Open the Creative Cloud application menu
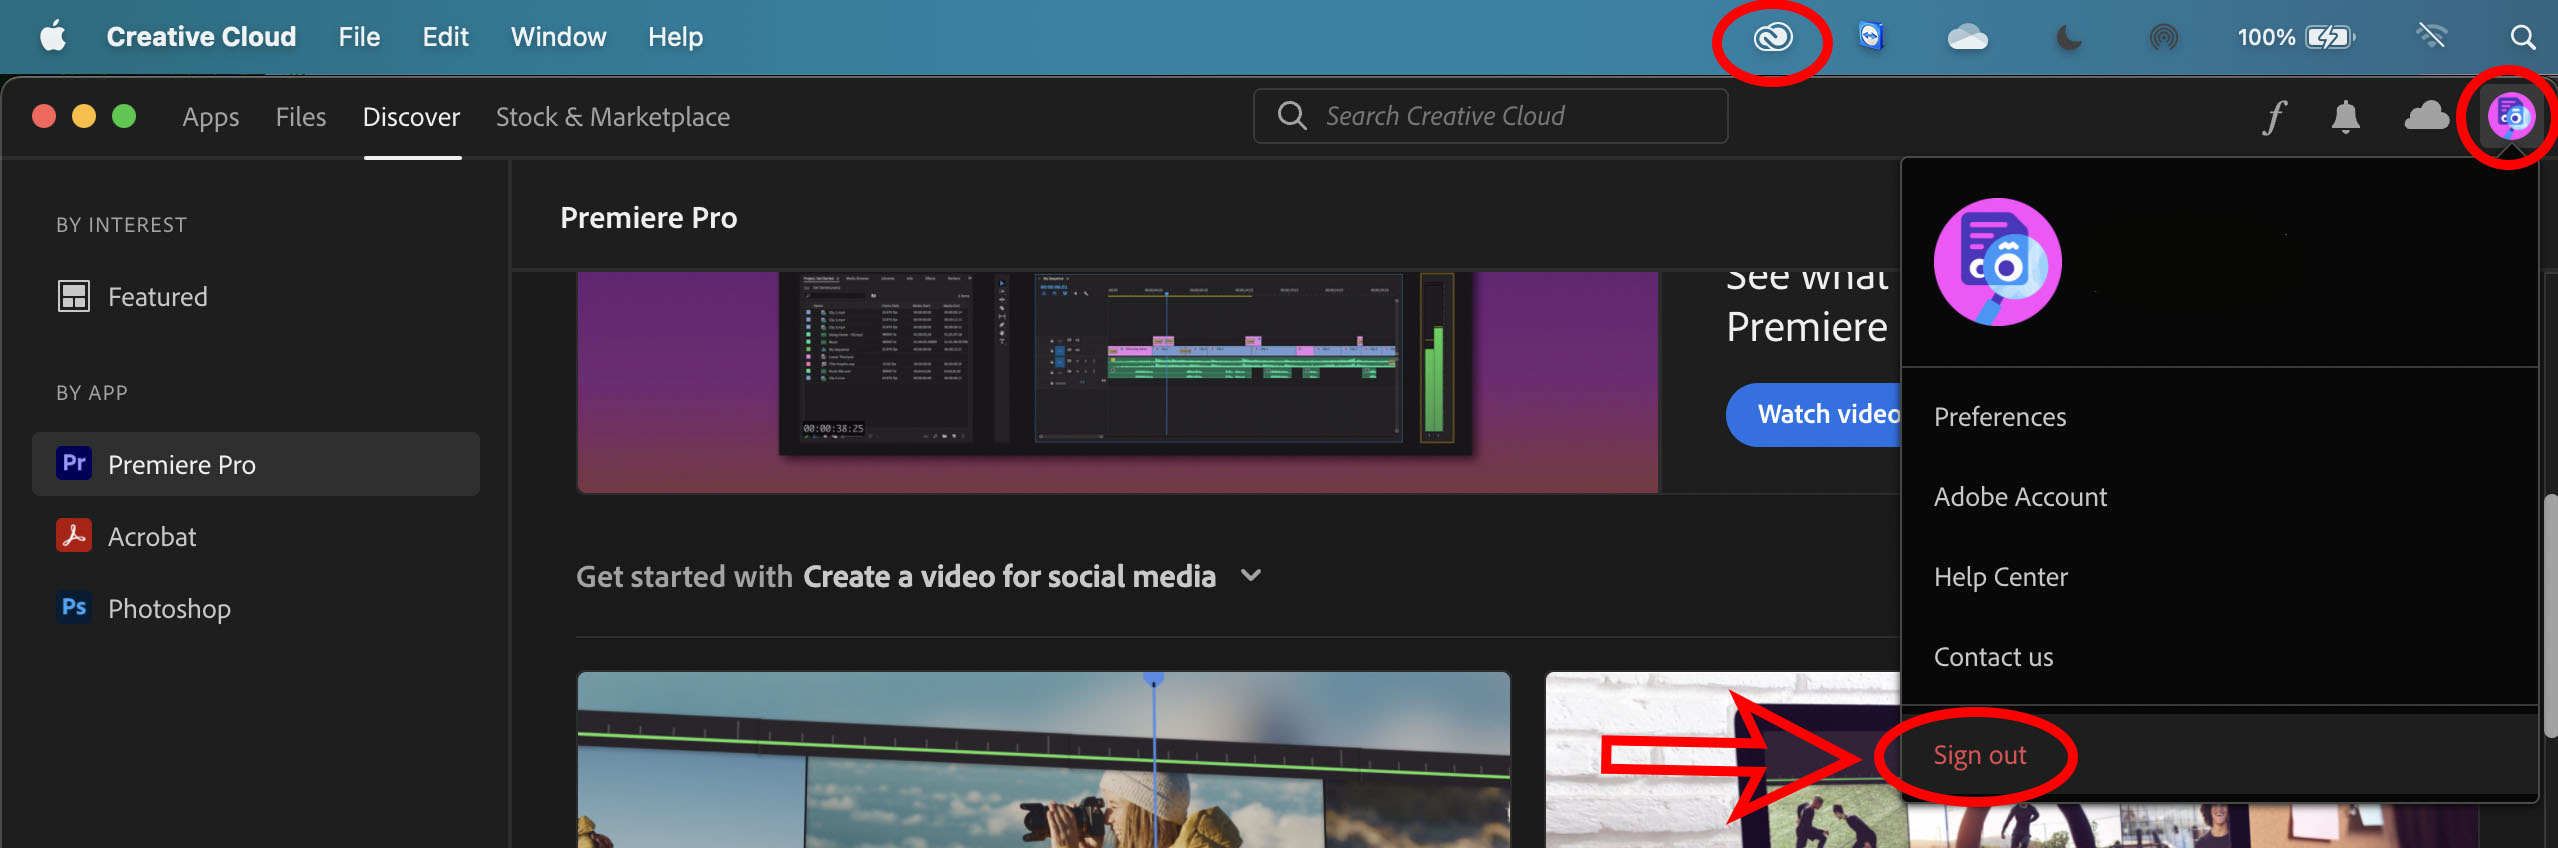The width and height of the screenshot is (2558, 848). (x=201, y=37)
